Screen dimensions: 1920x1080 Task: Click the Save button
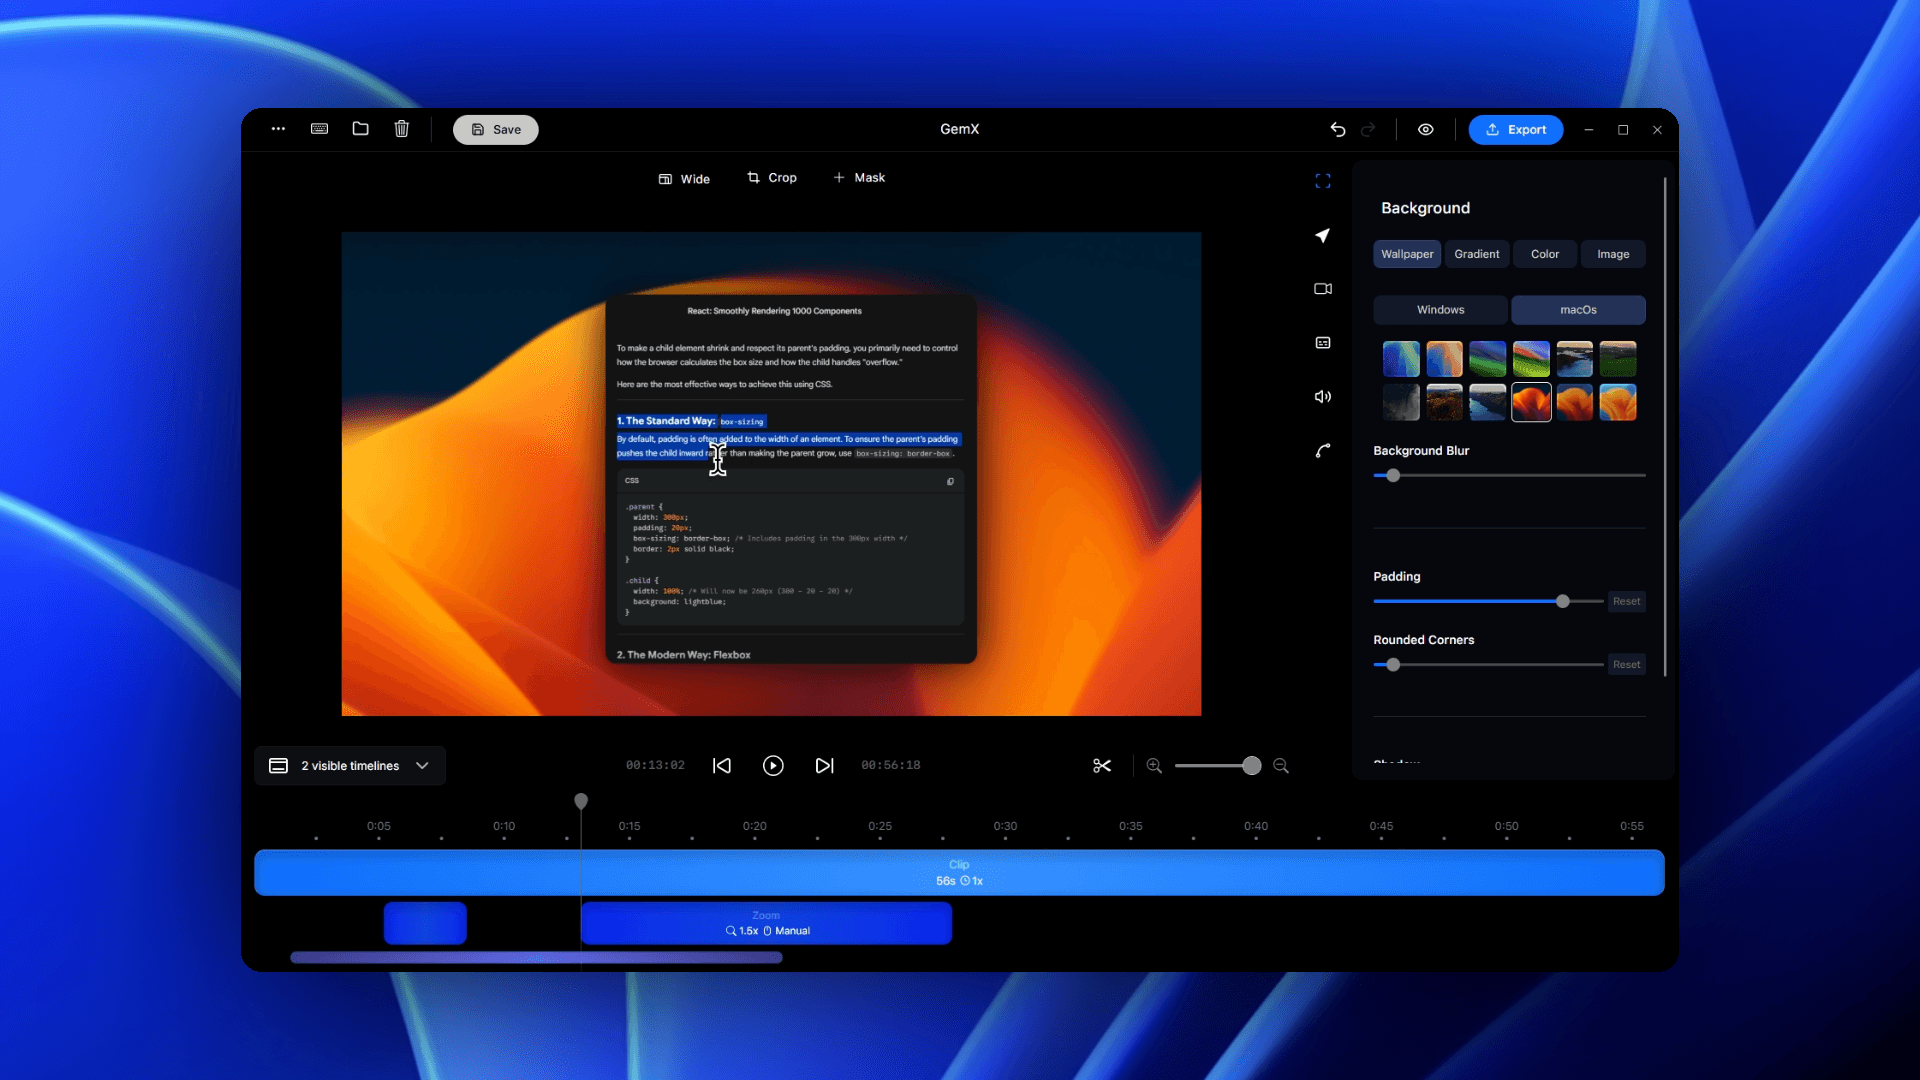click(495, 130)
